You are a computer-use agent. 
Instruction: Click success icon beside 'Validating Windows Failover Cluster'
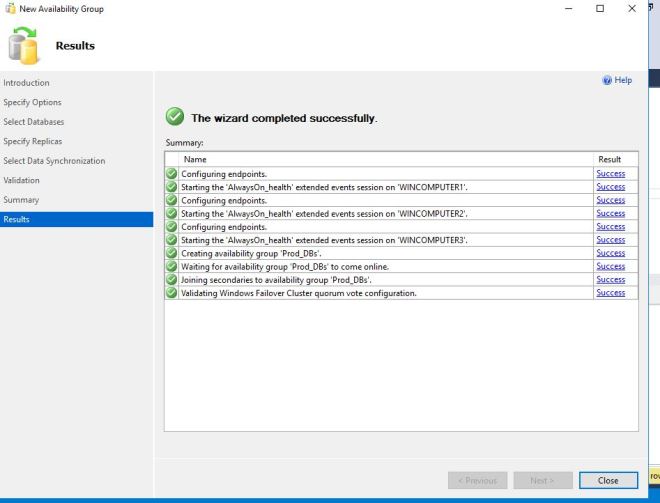172,293
